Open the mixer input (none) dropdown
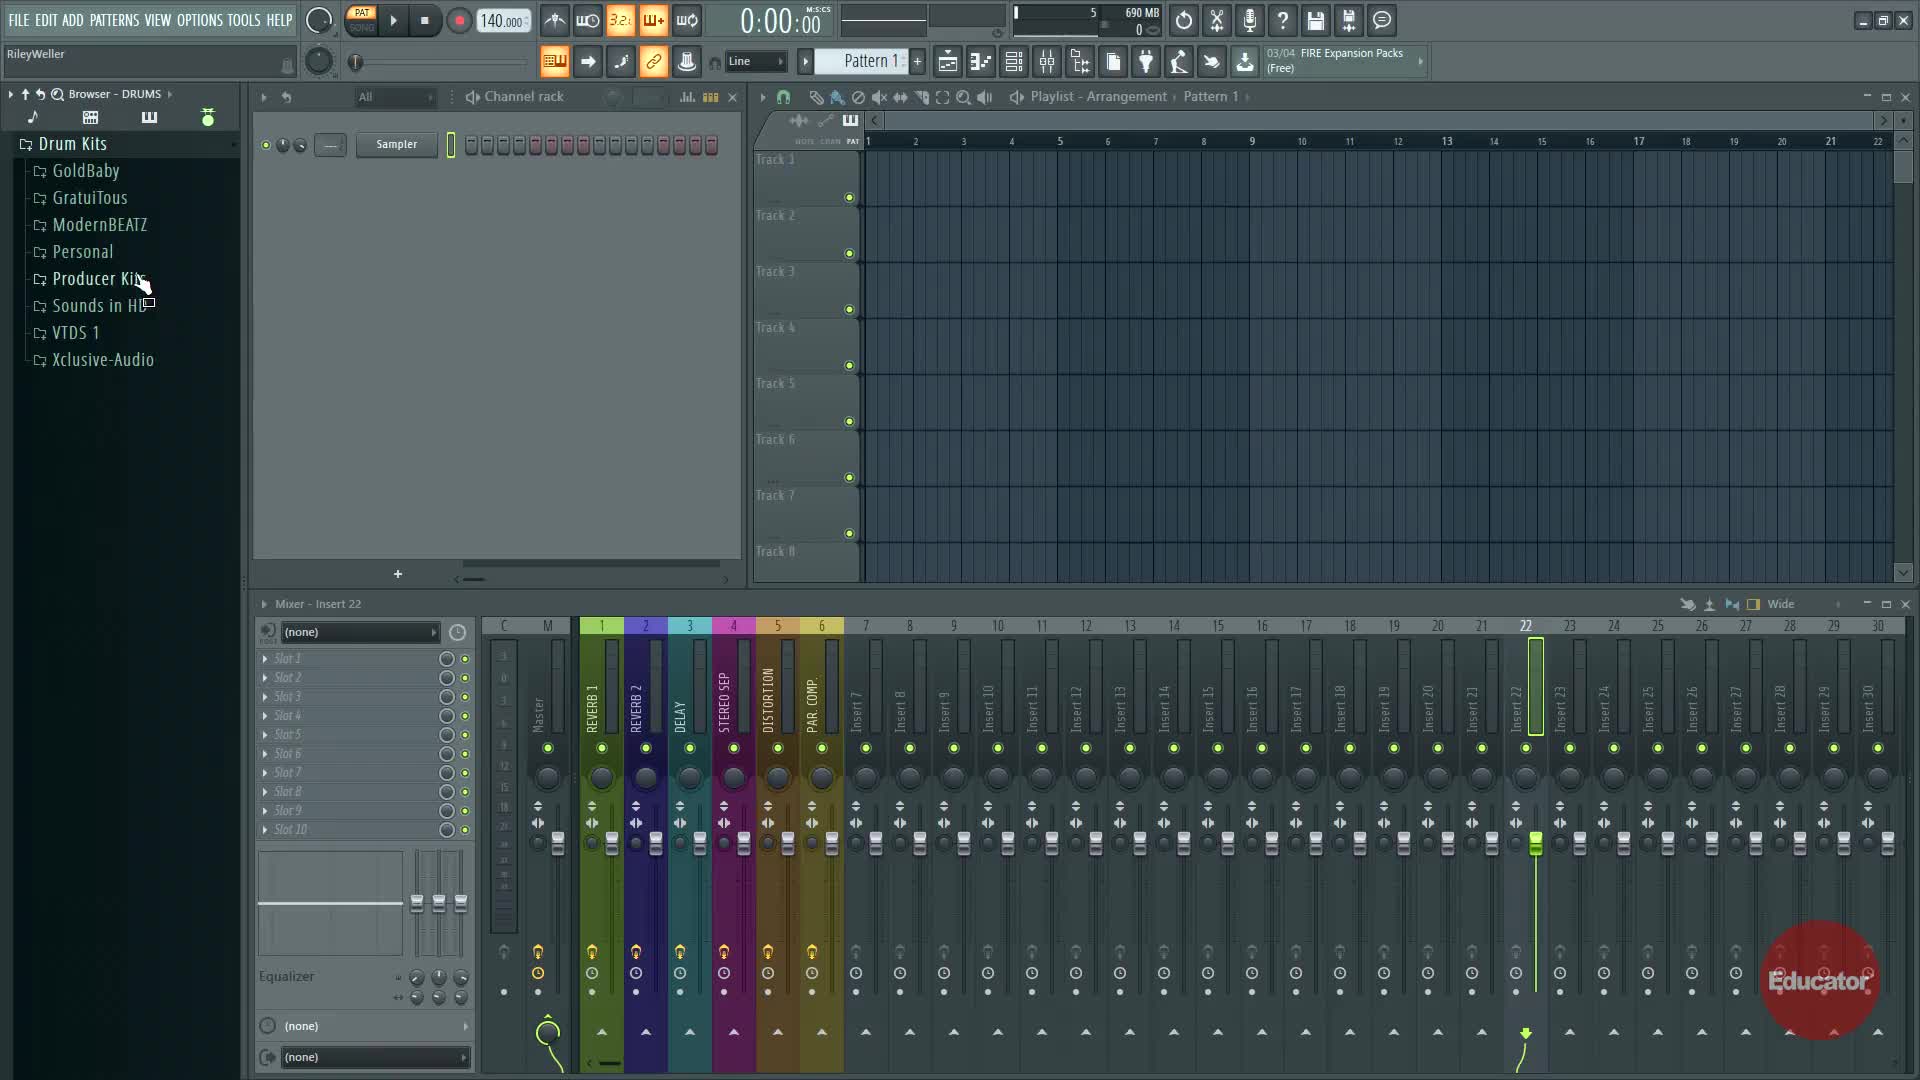The height and width of the screenshot is (1080, 1920). pyautogui.click(x=360, y=632)
